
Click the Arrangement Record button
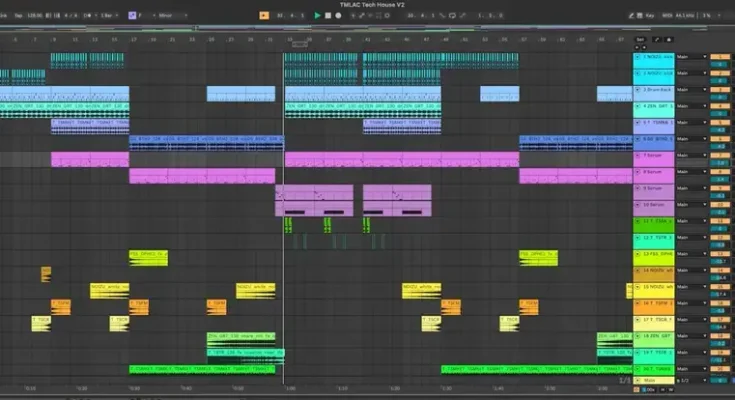[x=339, y=16]
